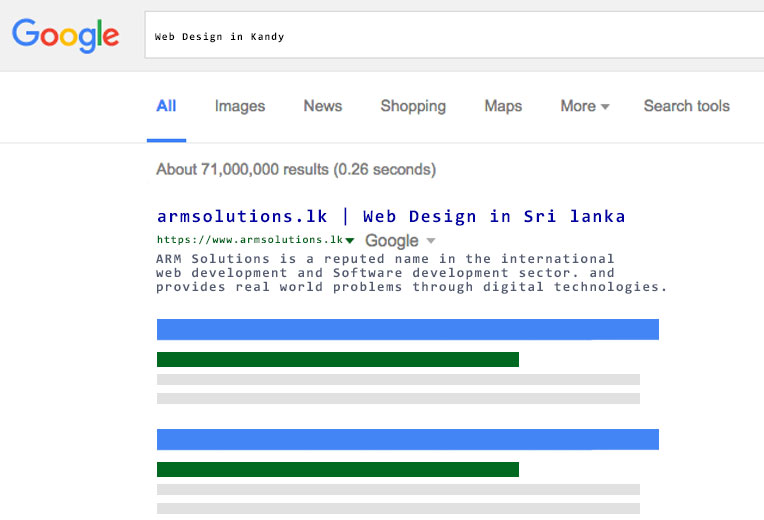Click the Google logo

point(65,36)
